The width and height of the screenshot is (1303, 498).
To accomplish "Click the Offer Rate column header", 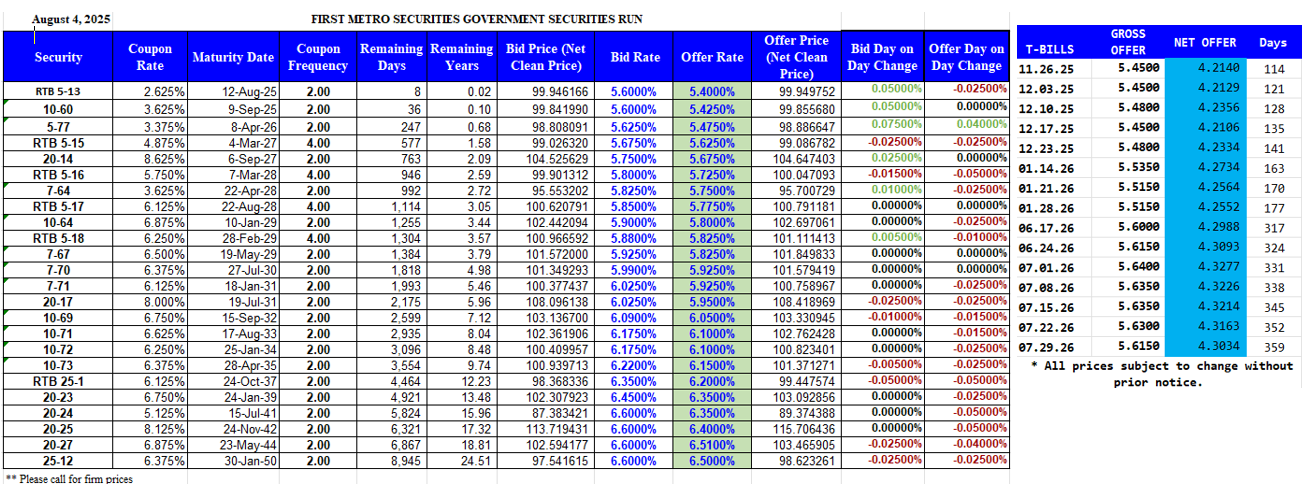I will pos(712,57).
